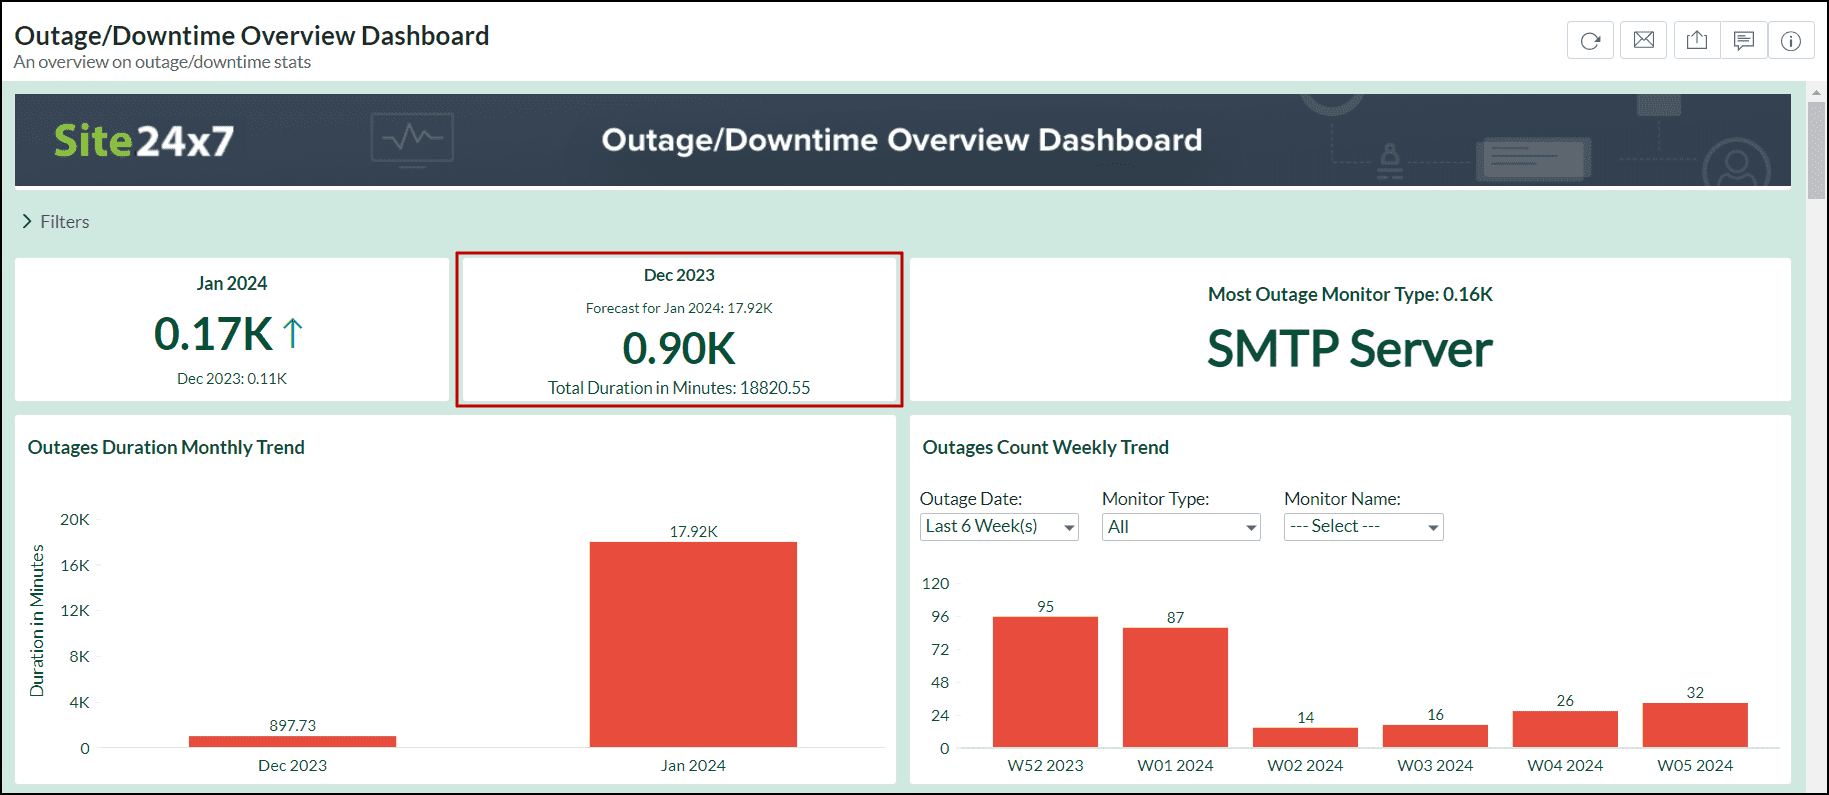Viewport: 1829px width, 795px height.
Task: Open the Monitor Type dropdown
Action: [1180, 527]
